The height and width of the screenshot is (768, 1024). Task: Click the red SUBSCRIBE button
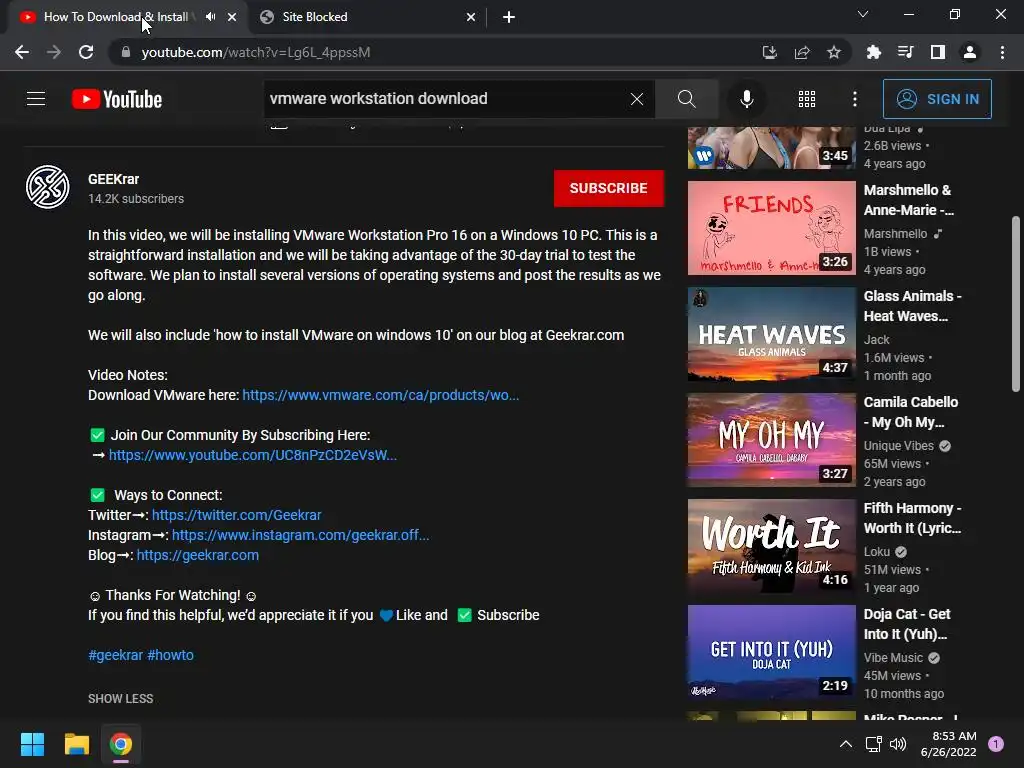[x=609, y=188]
